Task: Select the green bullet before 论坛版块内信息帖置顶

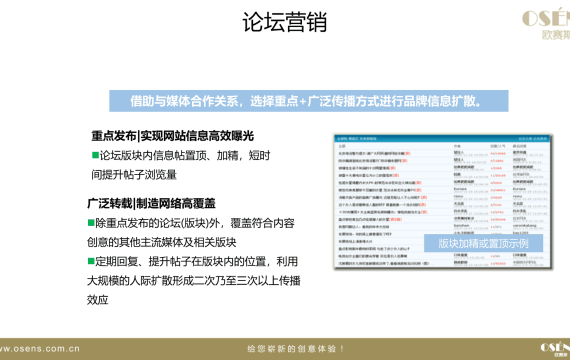Action: [x=96, y=155]
